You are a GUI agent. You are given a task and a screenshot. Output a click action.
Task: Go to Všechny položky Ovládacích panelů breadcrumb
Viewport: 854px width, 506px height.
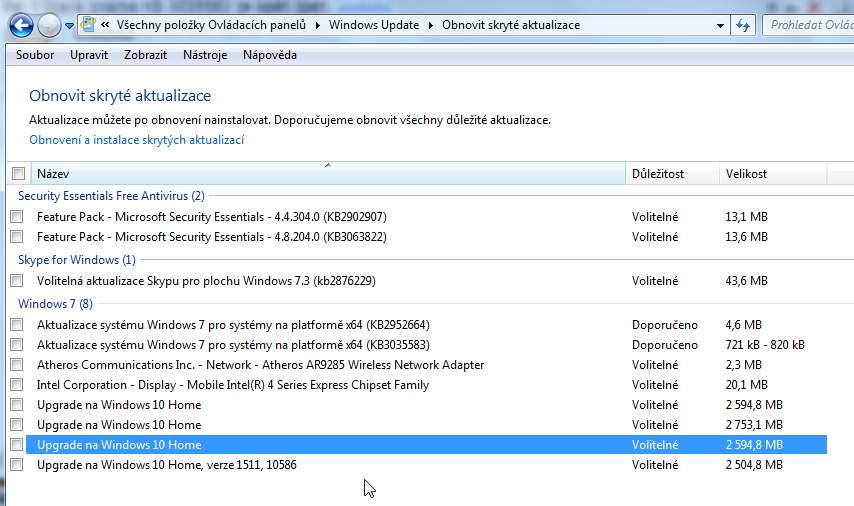click(x=211, y=25)
